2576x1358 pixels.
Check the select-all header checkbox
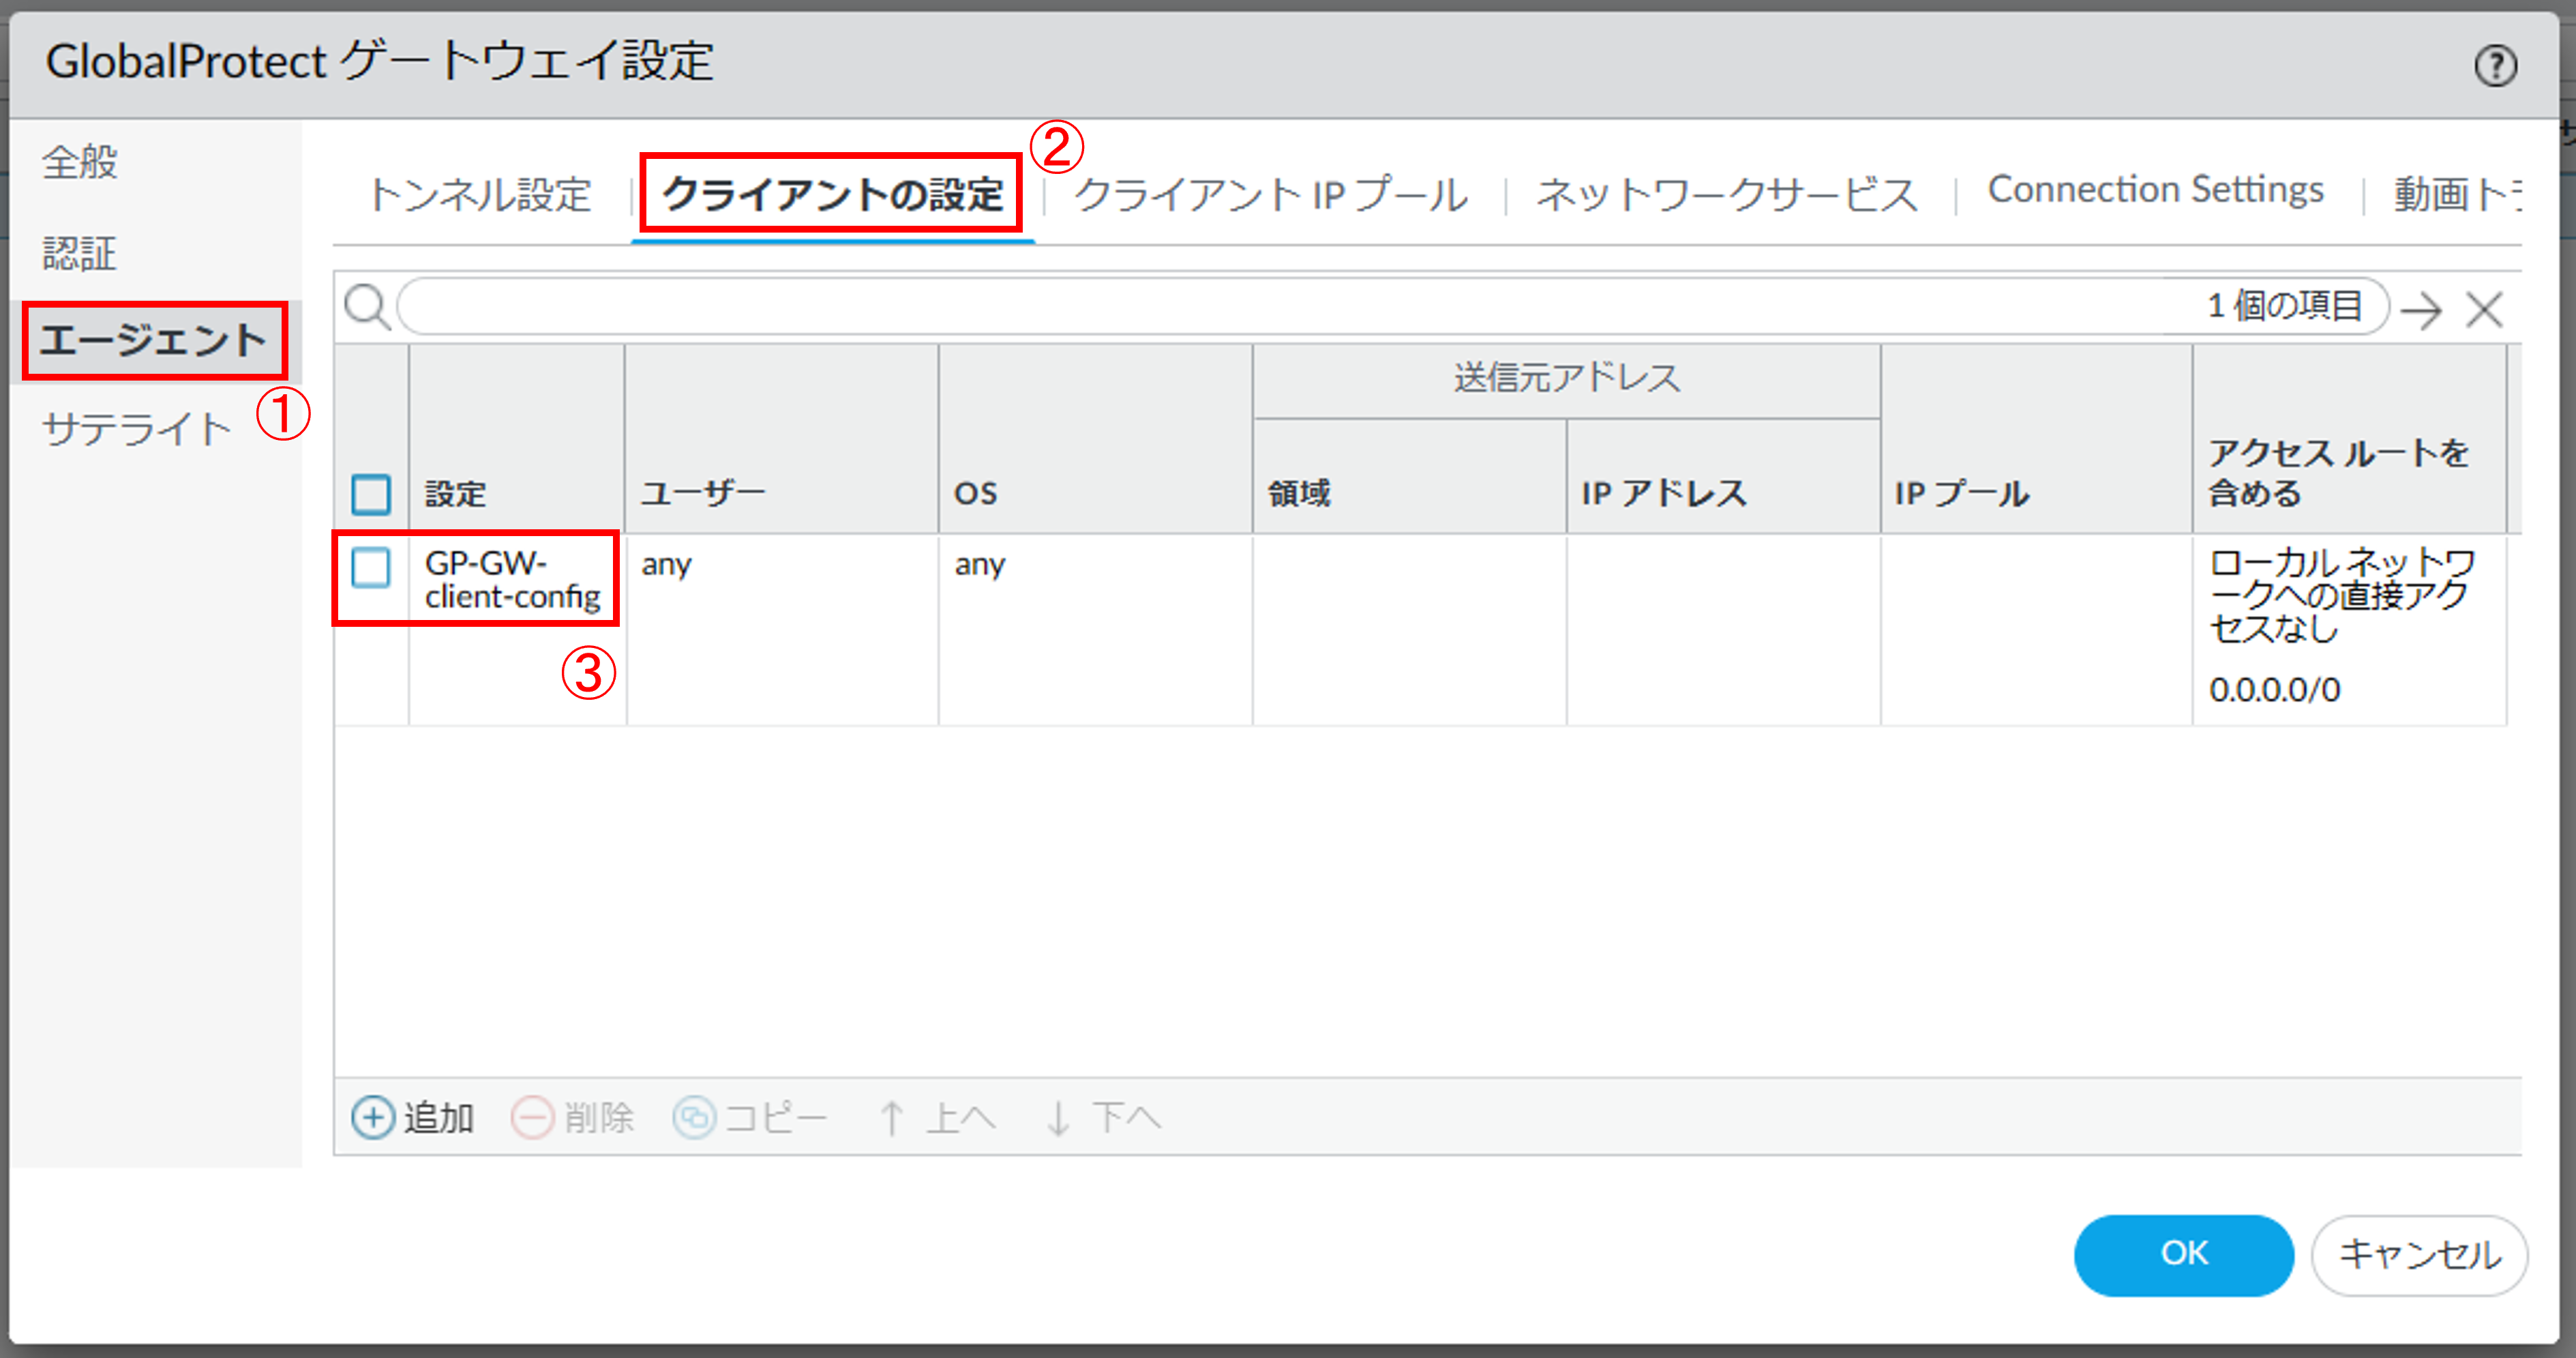point(371,494)
